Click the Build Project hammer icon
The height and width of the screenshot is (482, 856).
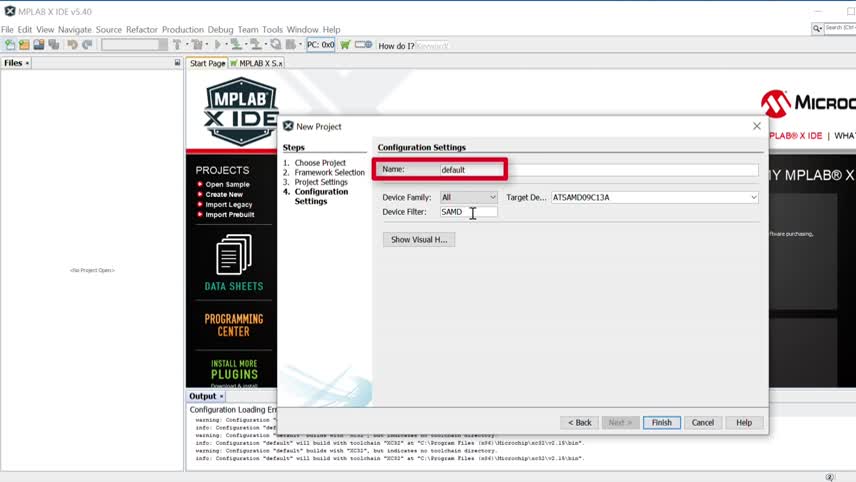coord(177,45)
